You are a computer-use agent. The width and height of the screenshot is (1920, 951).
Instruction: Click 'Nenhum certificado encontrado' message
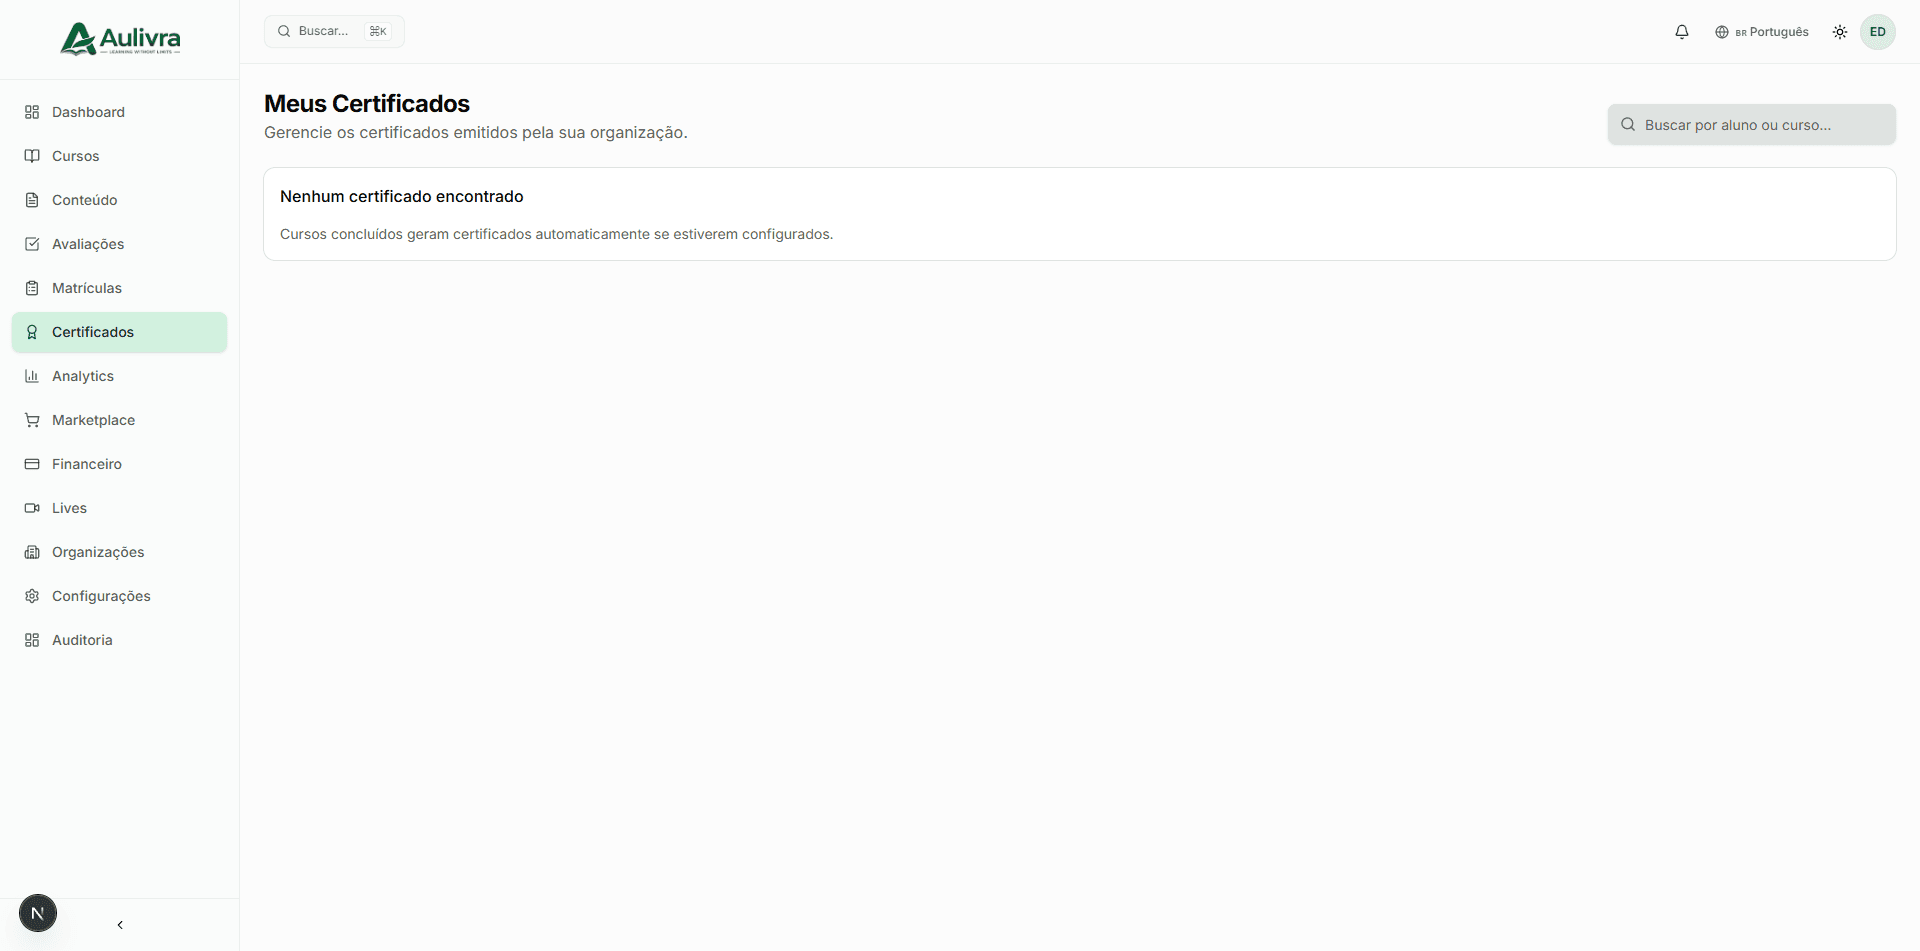402,196
